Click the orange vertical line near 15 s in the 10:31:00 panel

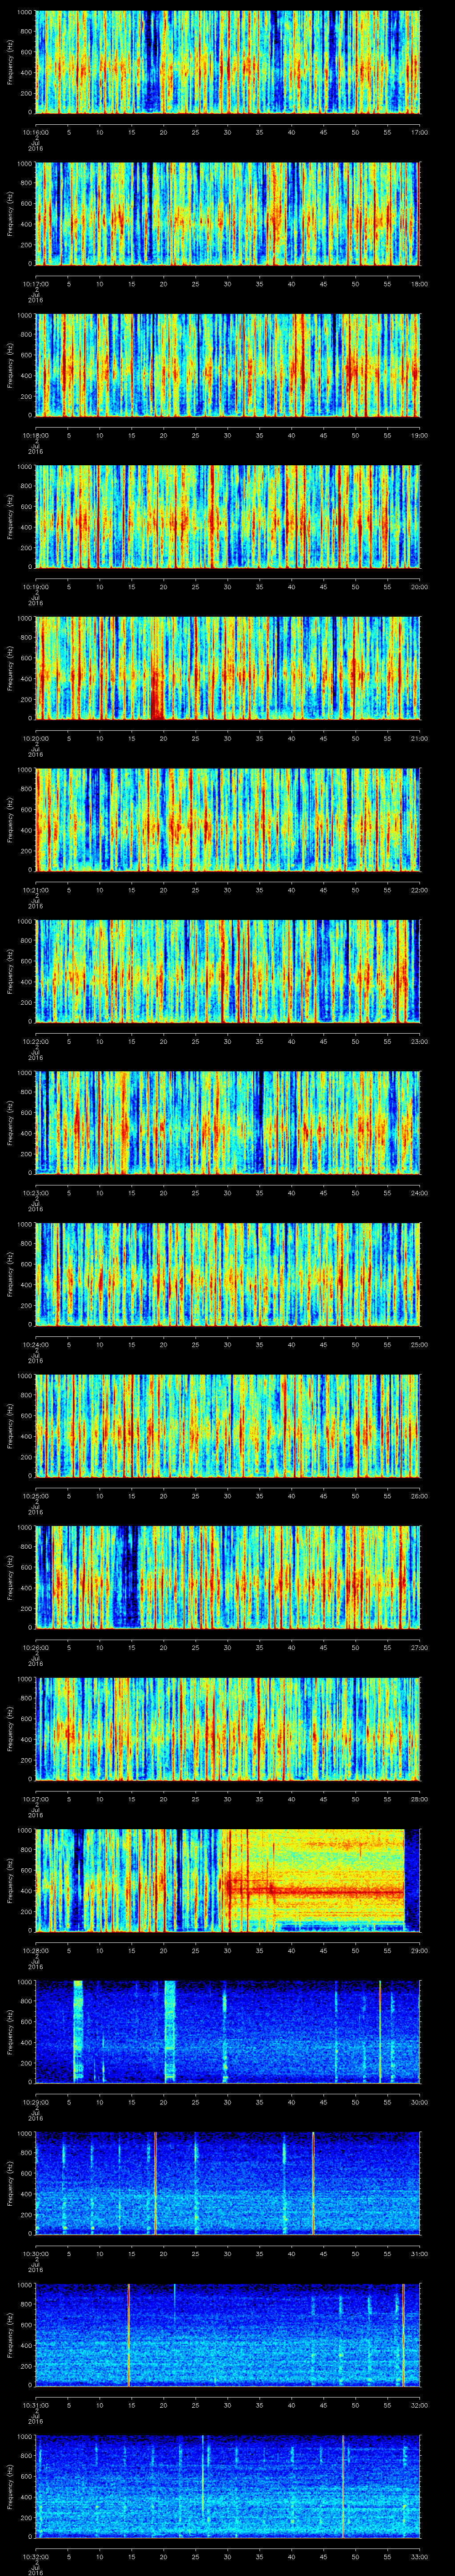129,2334
